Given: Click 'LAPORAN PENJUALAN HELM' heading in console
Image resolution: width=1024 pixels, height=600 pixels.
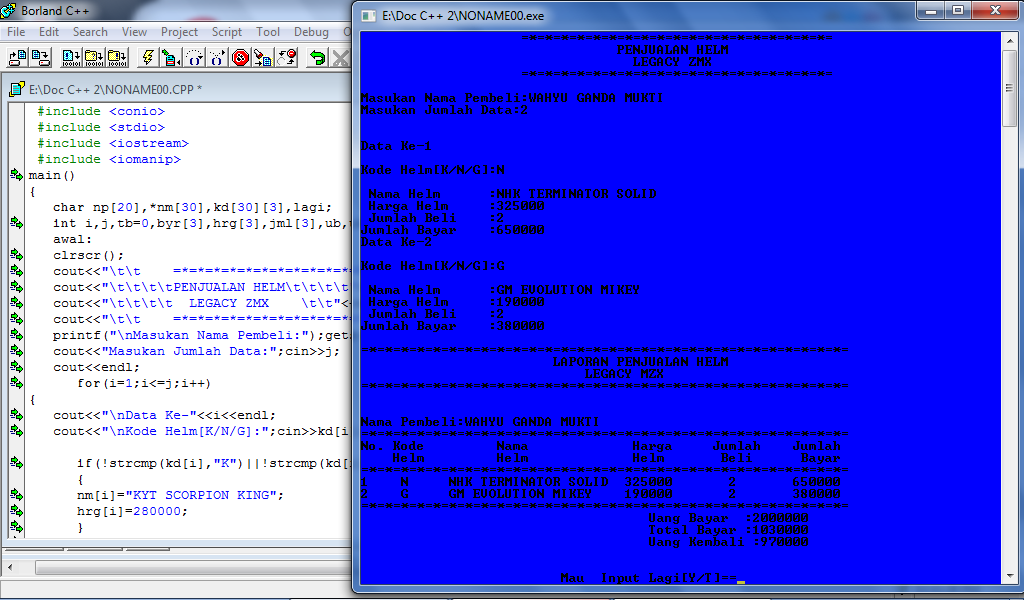Looking at the screenshot, I should [x=640, y=362].
